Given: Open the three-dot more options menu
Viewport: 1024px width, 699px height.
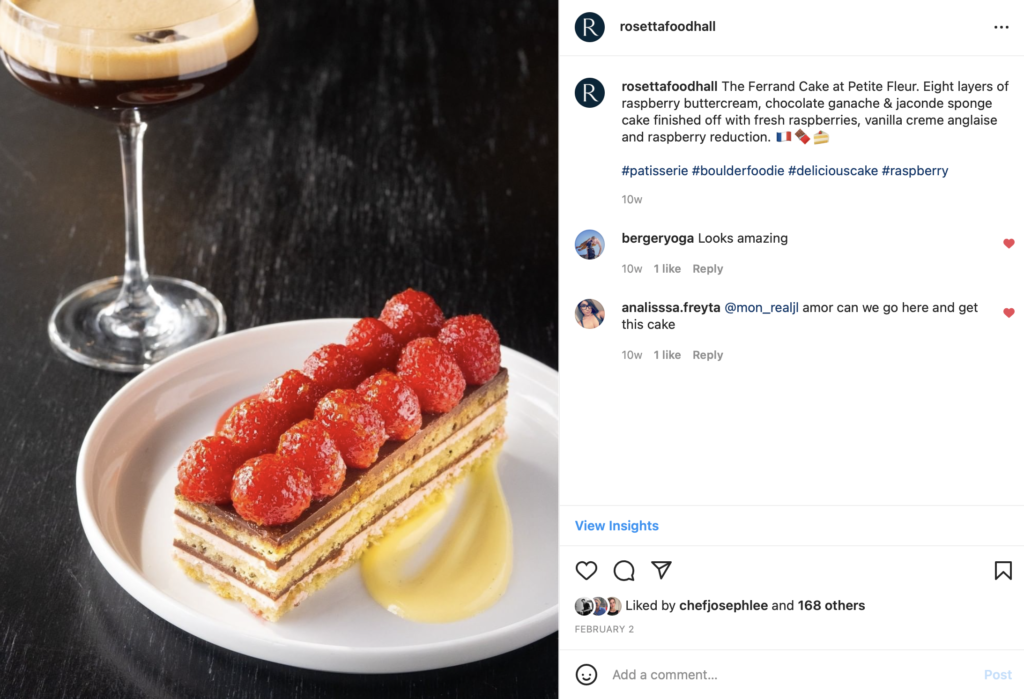Looking at the screenshot, I should 1001,27.
